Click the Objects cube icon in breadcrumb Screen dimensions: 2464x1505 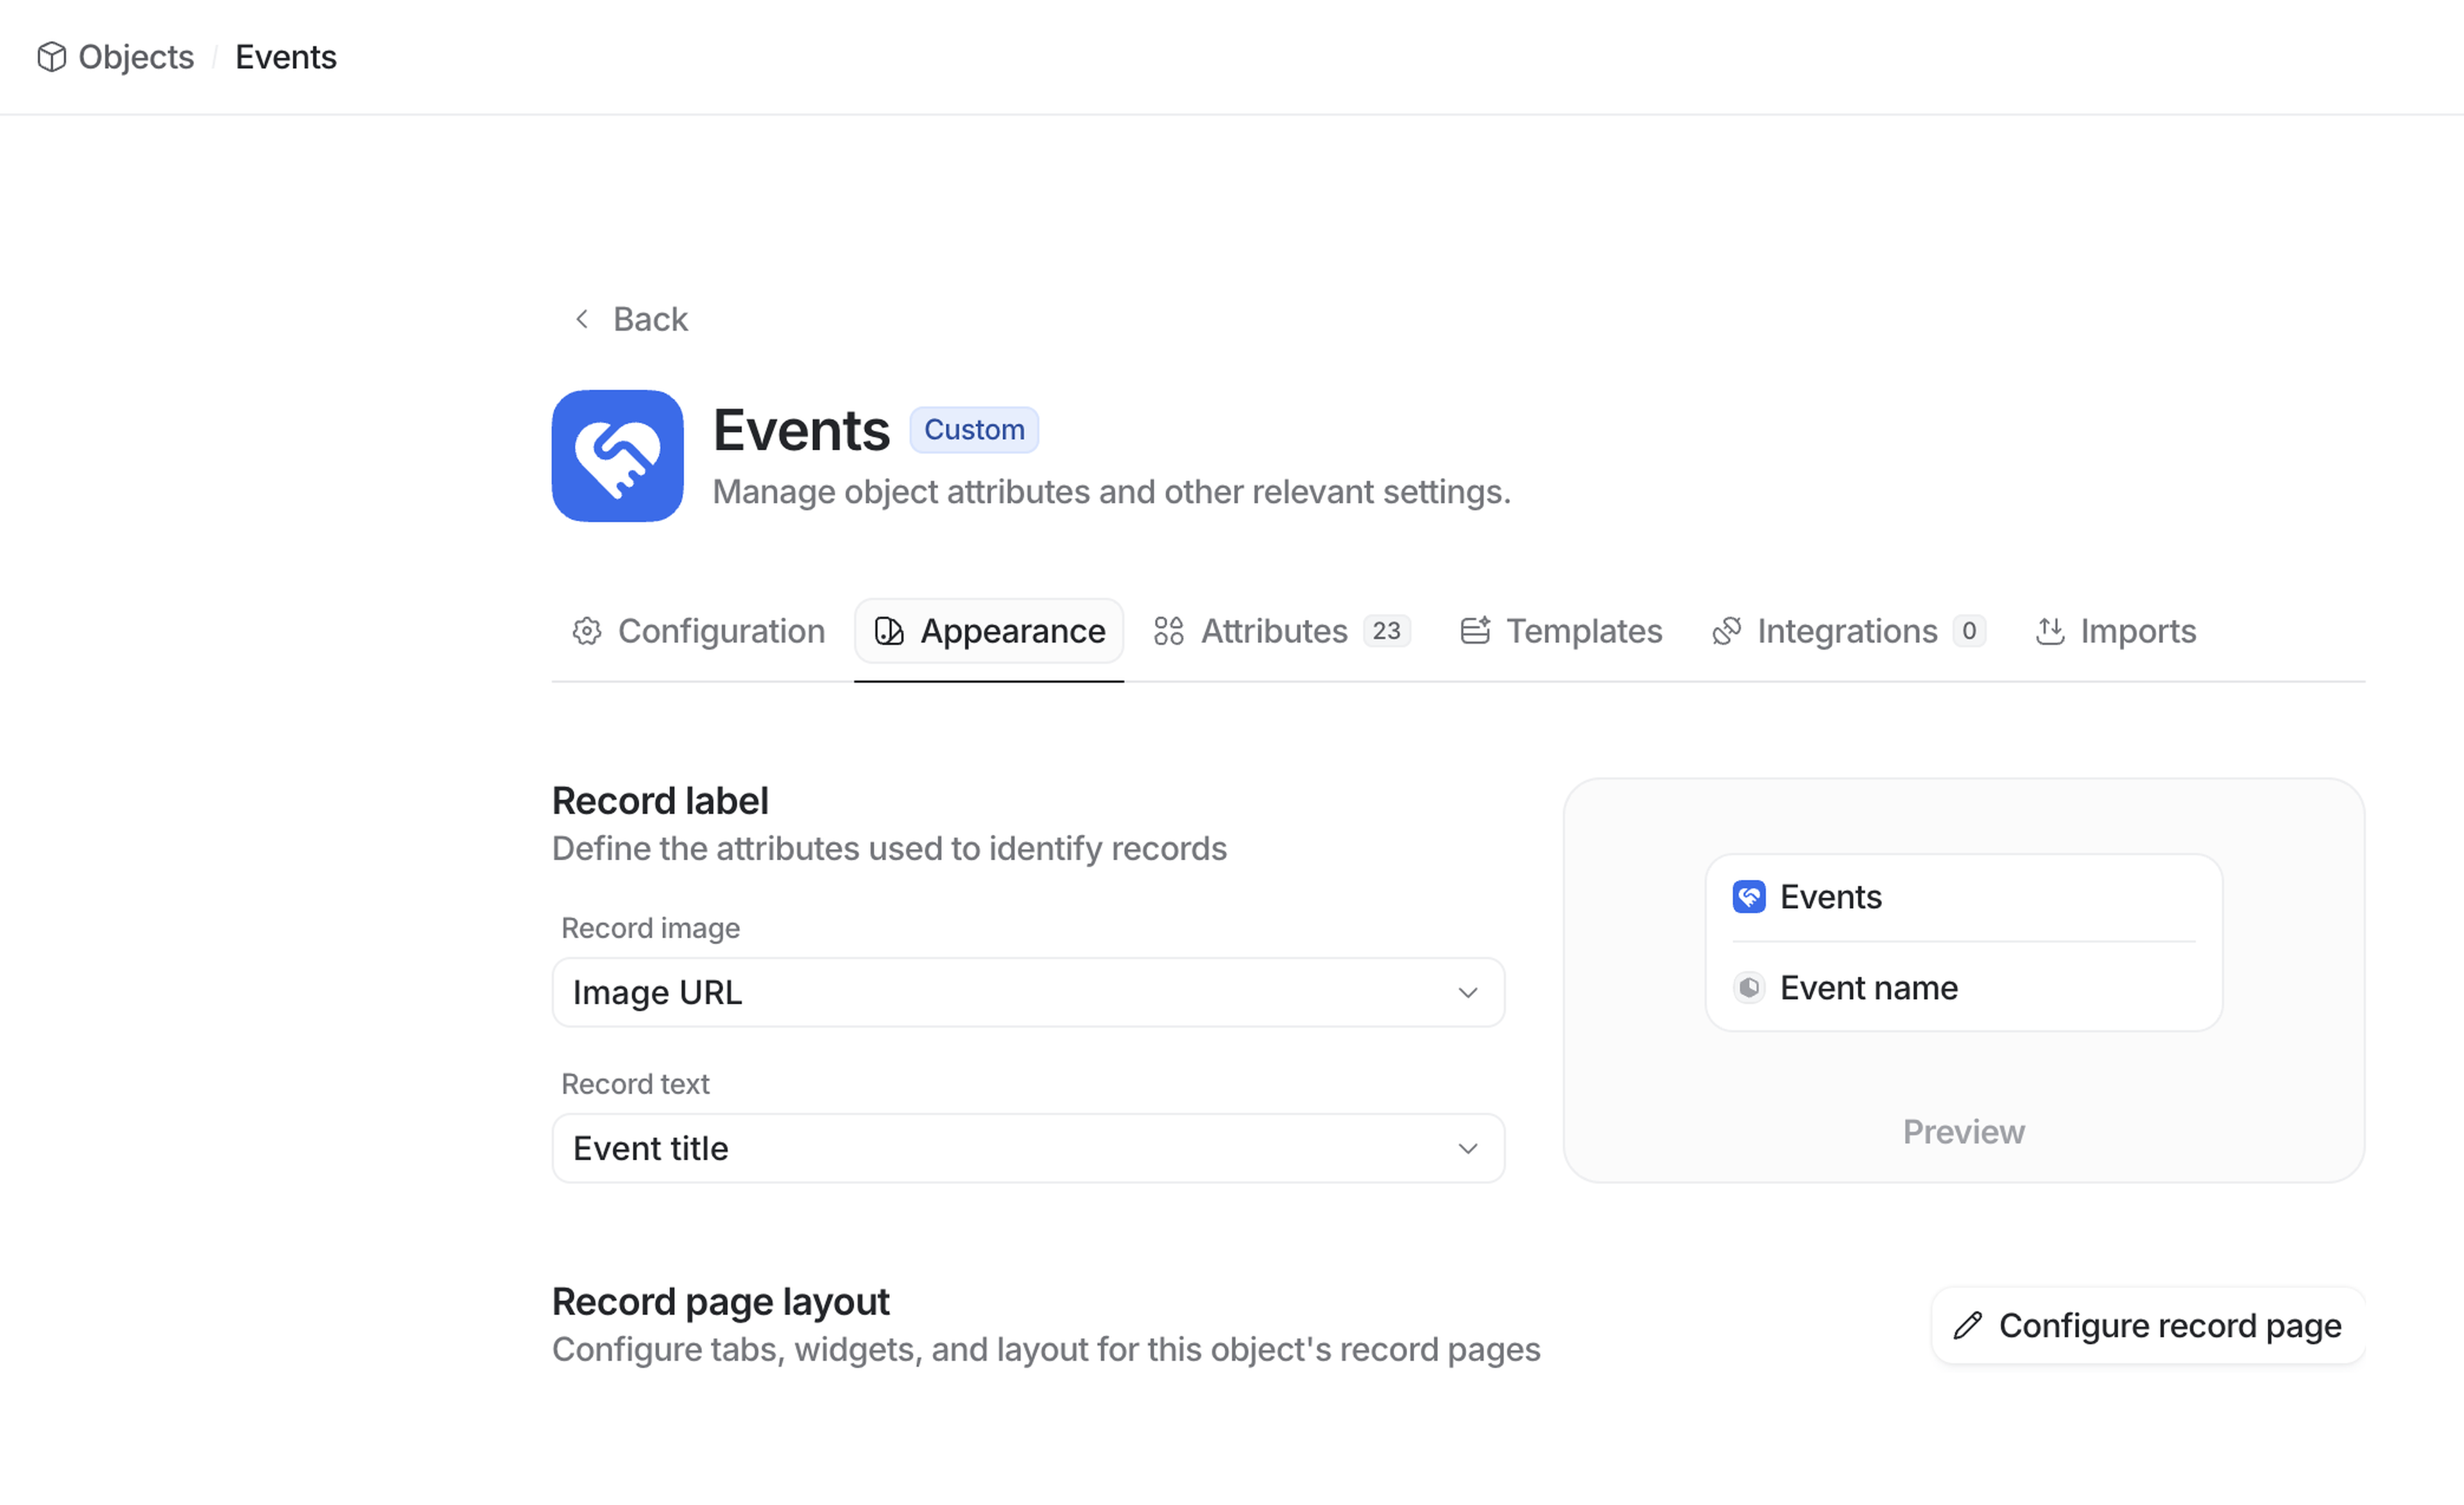tap(51, 57)
